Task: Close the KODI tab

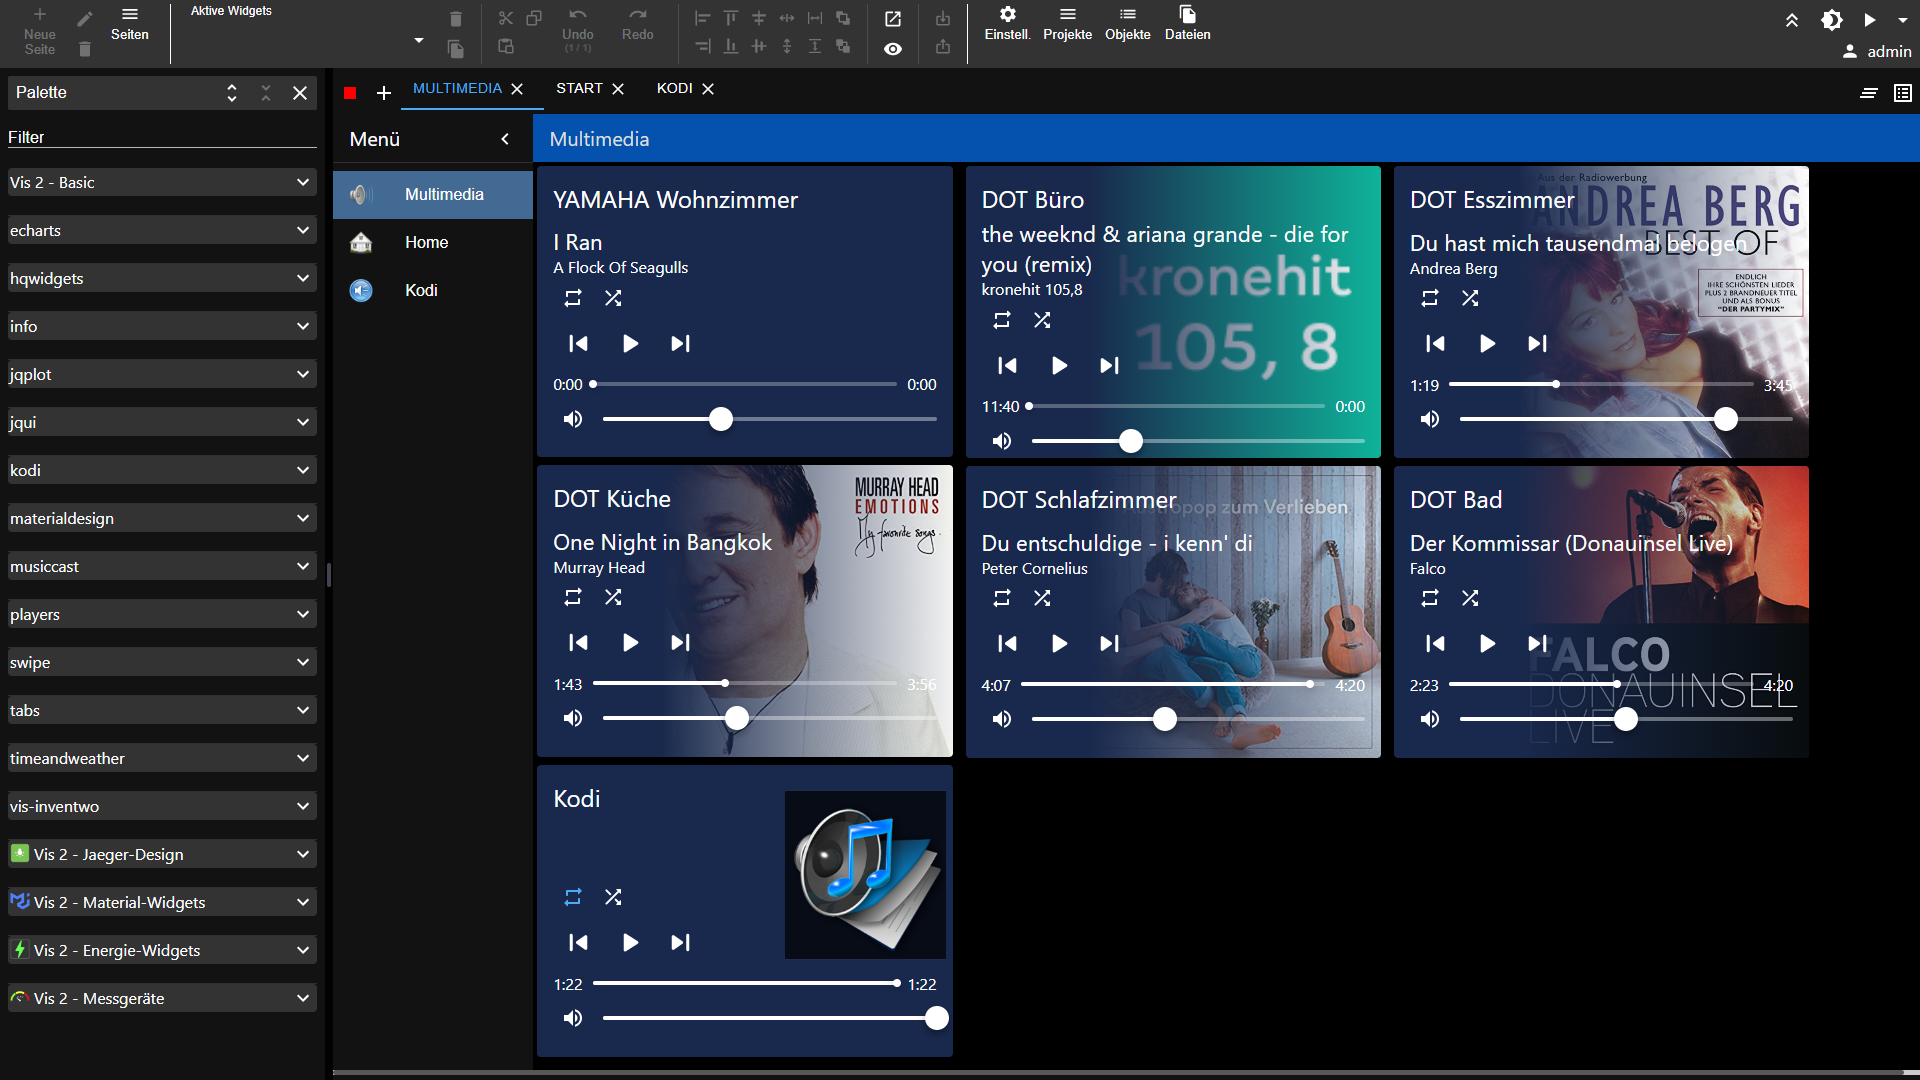Action: click(x=708, y=89)
